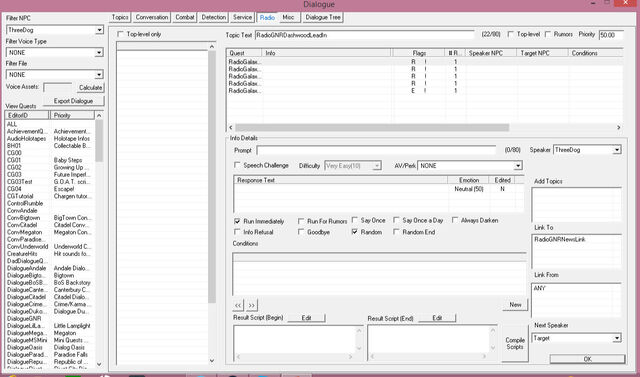Open the Dialogue Tree tab

[323, 17]
